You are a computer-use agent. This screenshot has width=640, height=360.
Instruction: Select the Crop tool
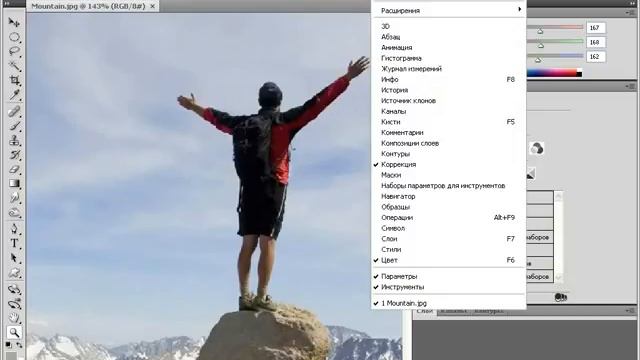[14, 80]
